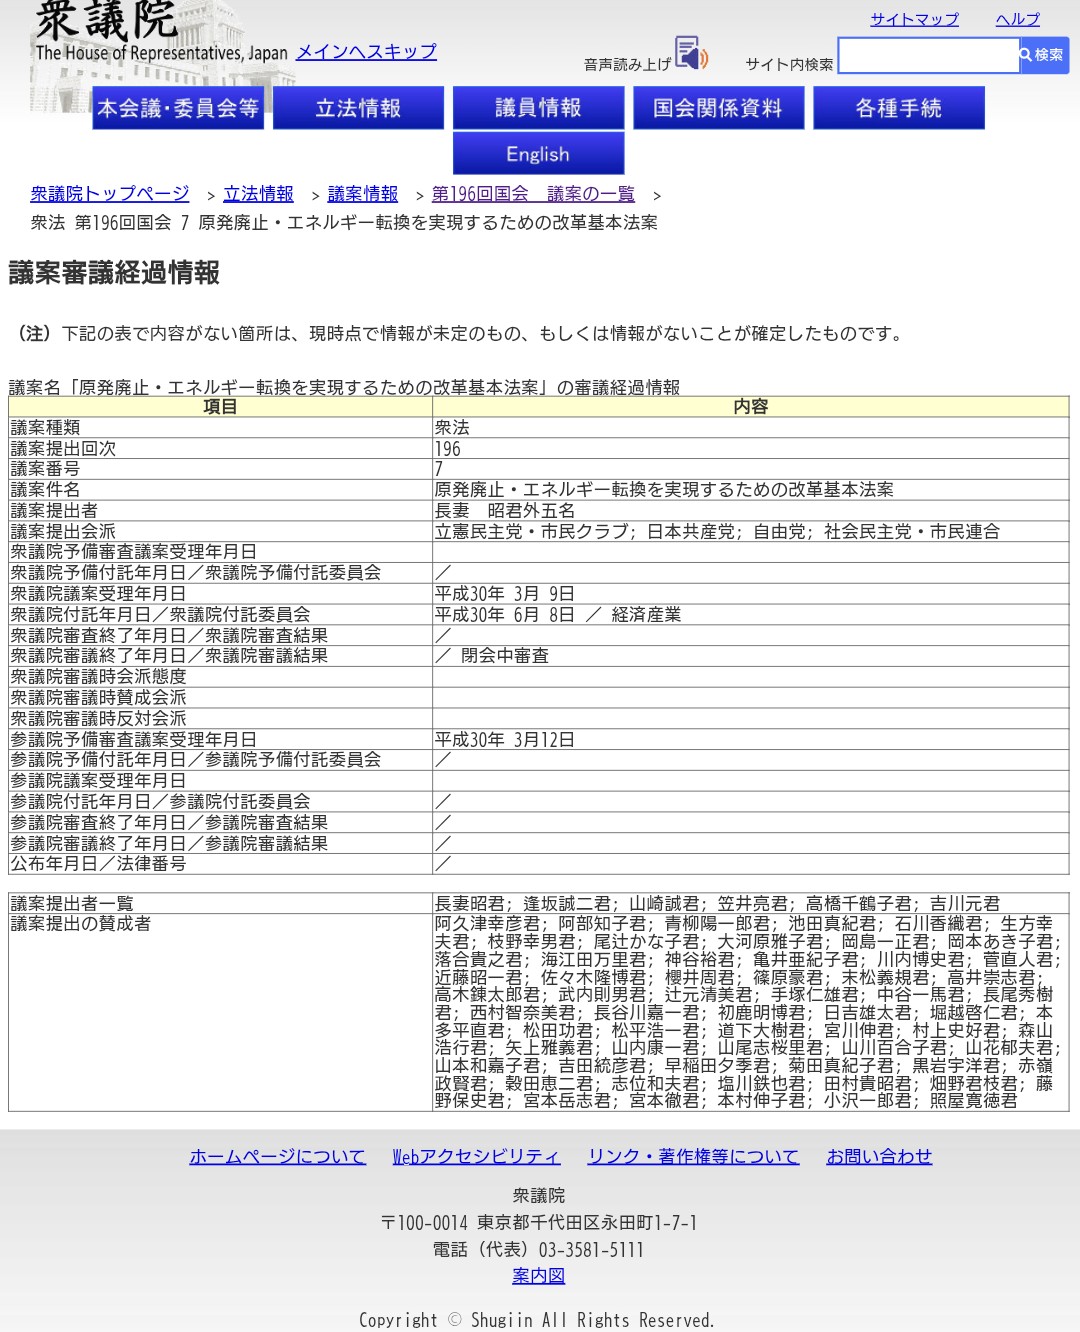Go to 衆議院トップページ breadcrumb
Viewport: 1080px width, 1332px height.
tap(110, 194)
